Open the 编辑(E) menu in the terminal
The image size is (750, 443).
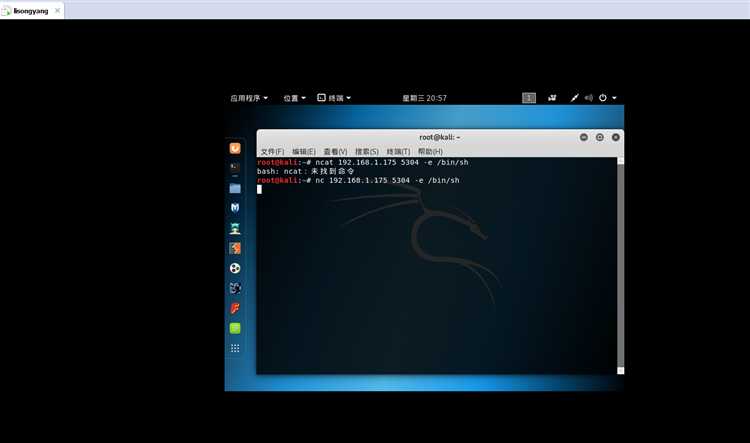(304, 152)
